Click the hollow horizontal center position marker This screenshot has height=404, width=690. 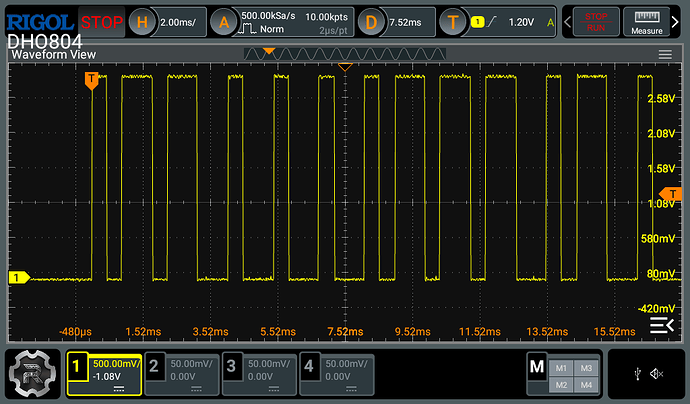tap(345, 67)
